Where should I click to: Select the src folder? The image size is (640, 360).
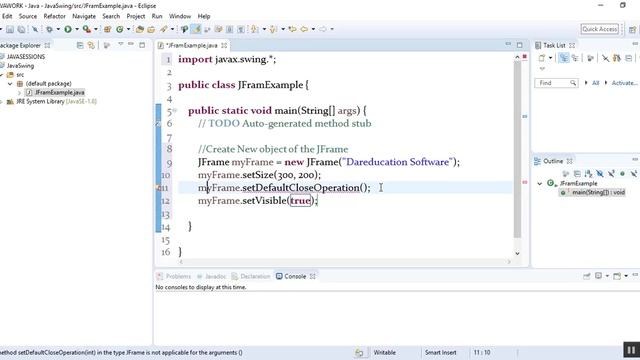tap(20, 75)
